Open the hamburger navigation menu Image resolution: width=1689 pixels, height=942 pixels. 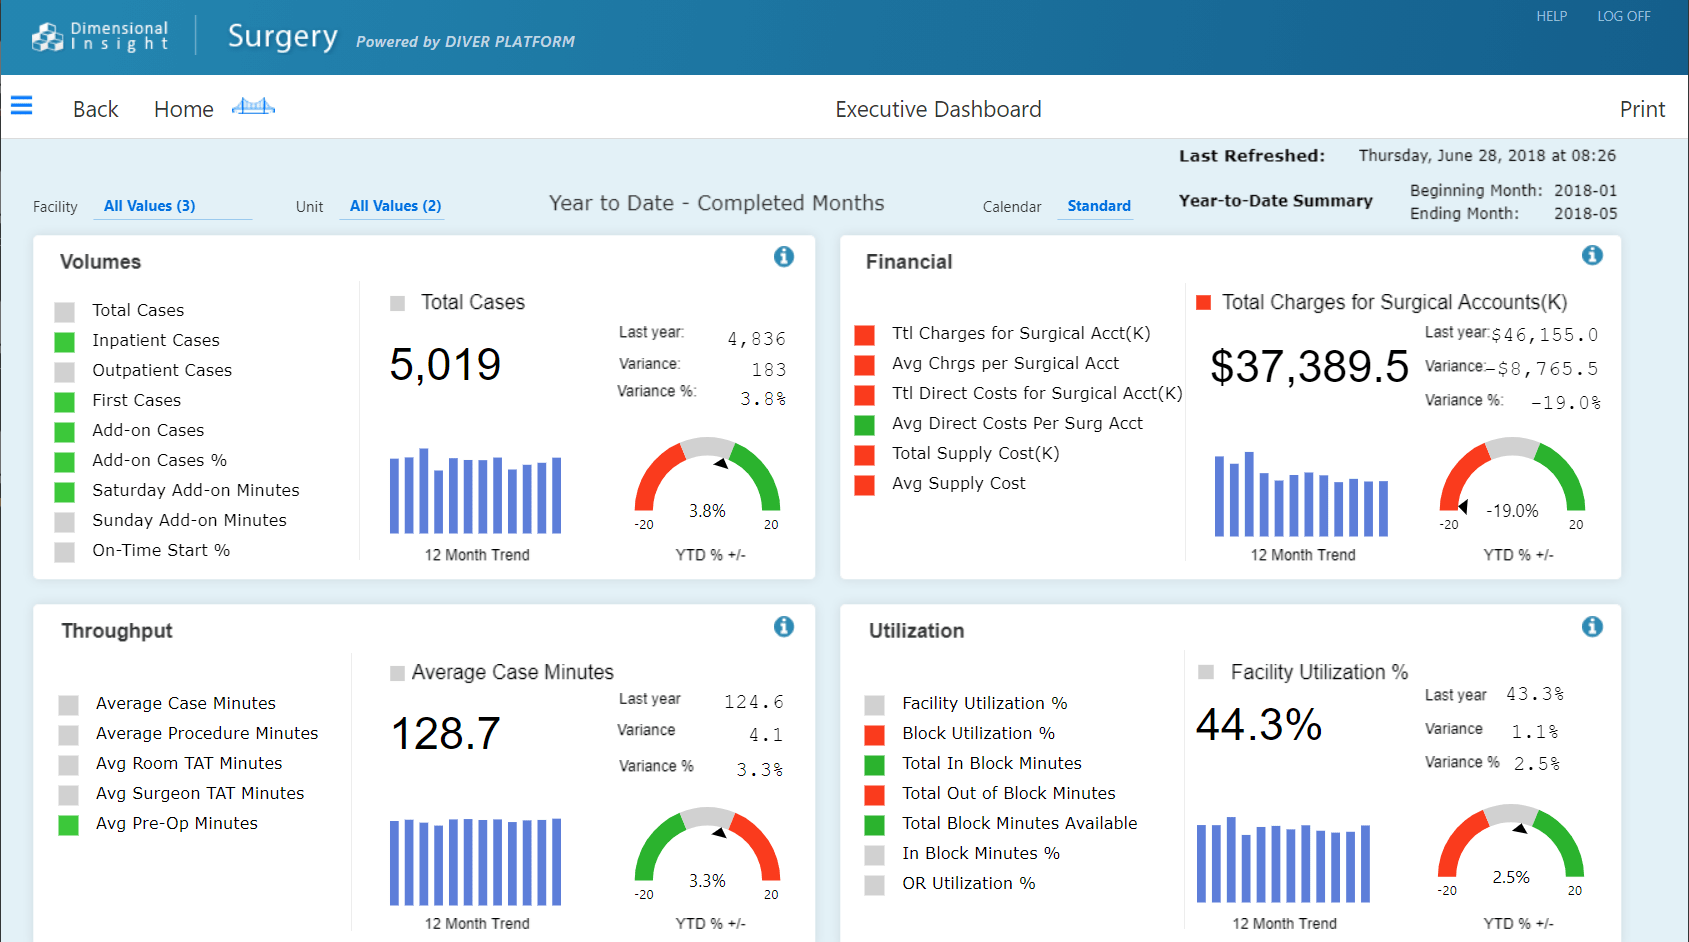click(21, 105)
